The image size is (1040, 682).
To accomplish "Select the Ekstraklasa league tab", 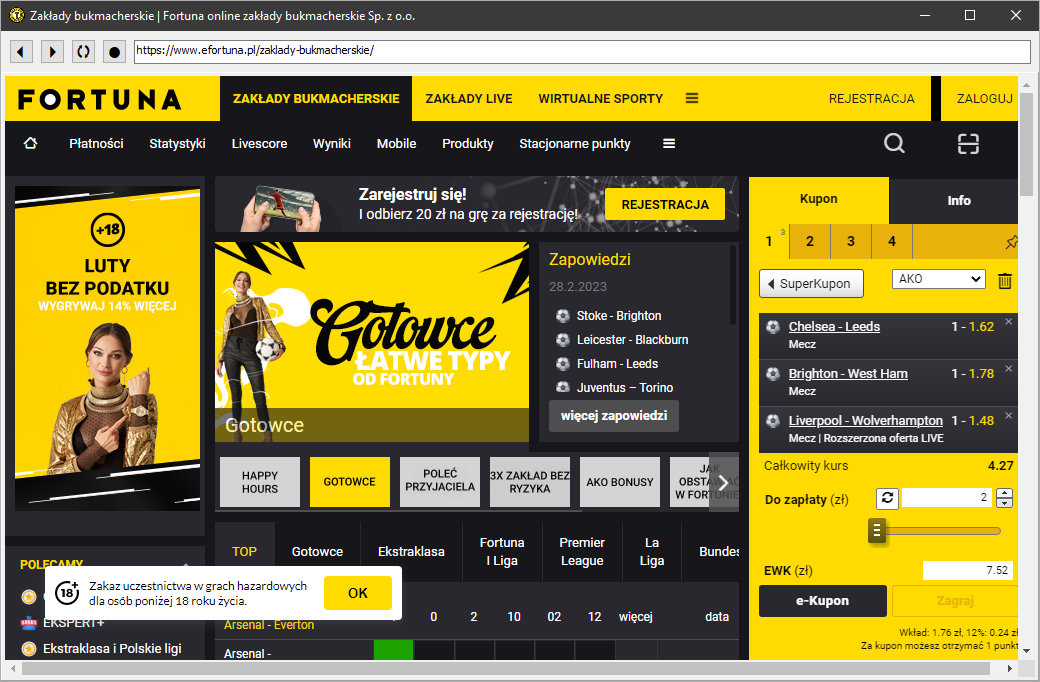I will [x=411, y=551].
